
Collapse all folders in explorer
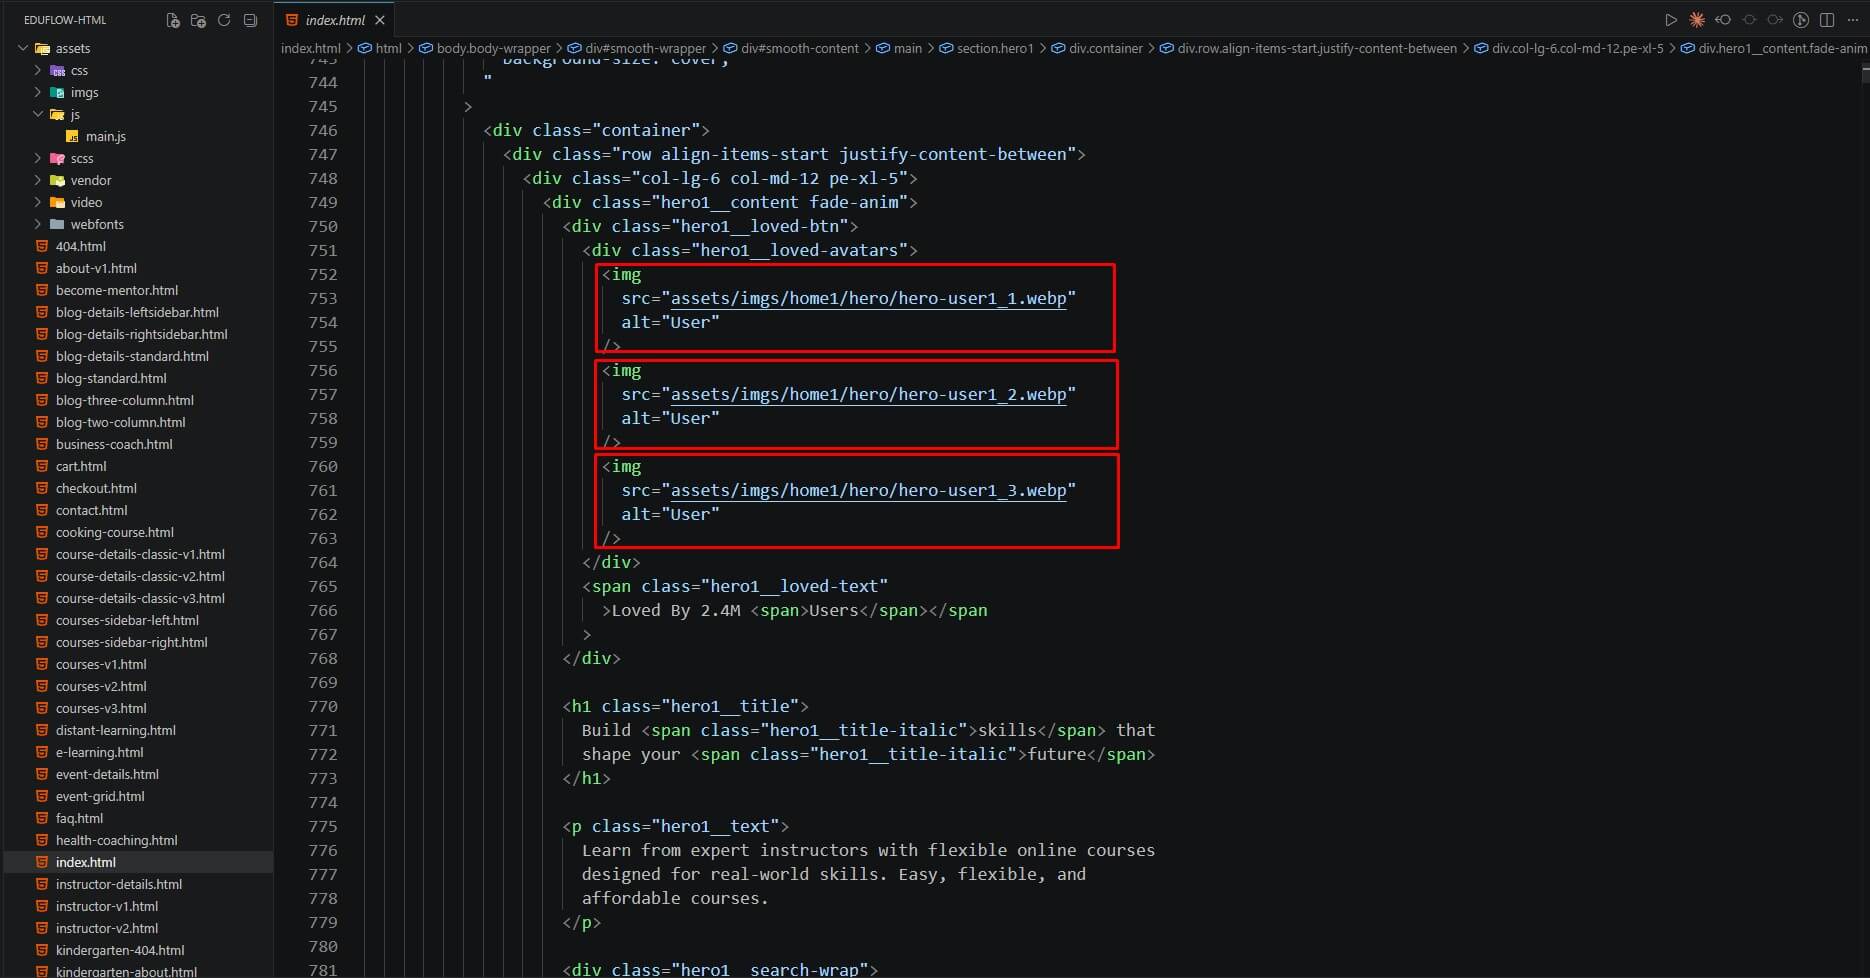[250, 20]
